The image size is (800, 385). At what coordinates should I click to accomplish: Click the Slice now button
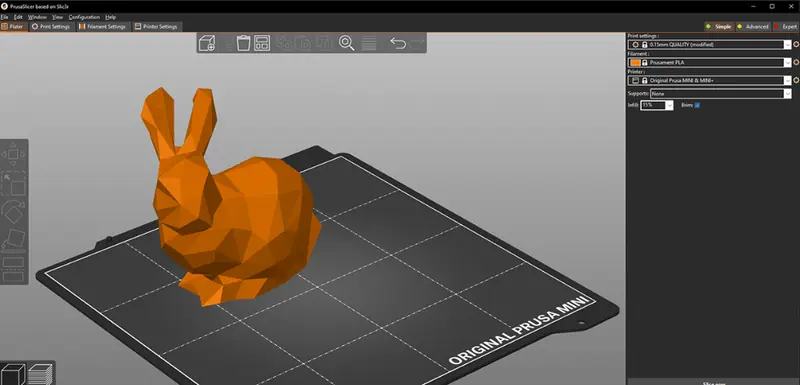coord(713,382)
